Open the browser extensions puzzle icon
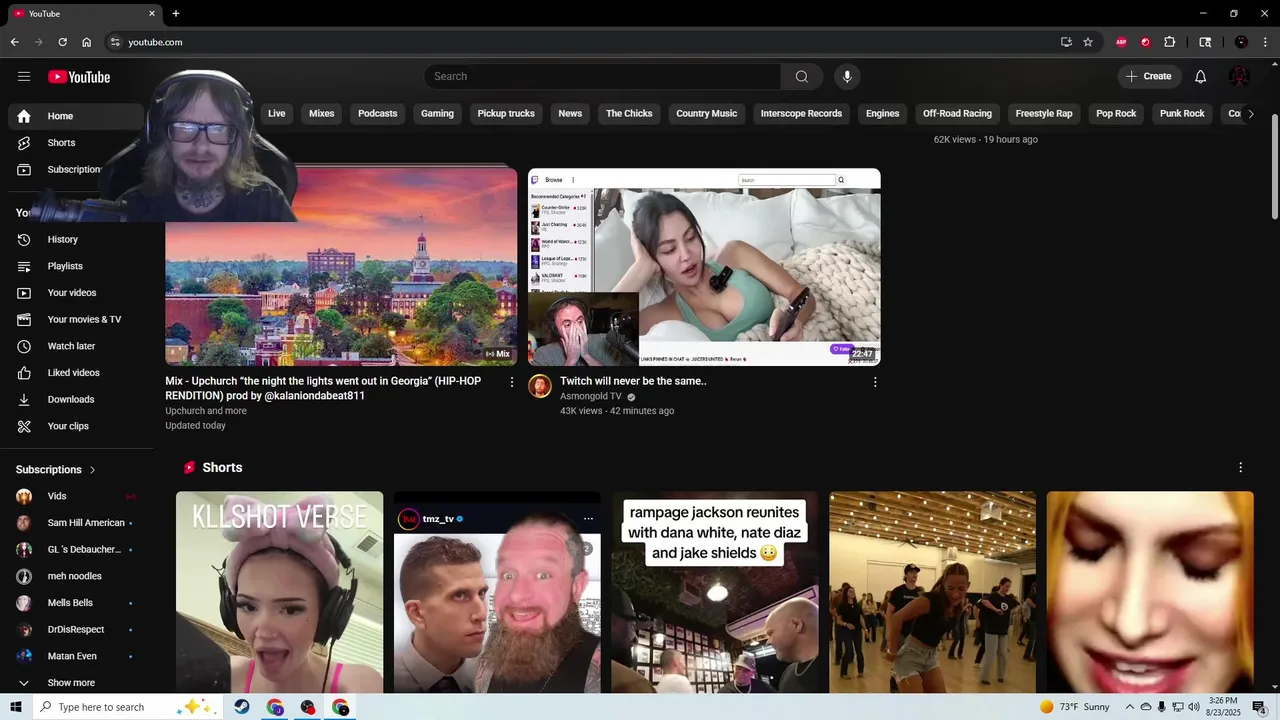Viewport: 1280px width, 720px height. [1169, 42]
